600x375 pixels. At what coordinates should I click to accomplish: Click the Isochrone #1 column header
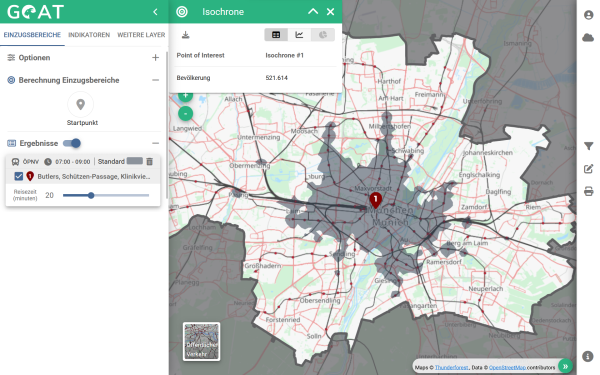285,55
